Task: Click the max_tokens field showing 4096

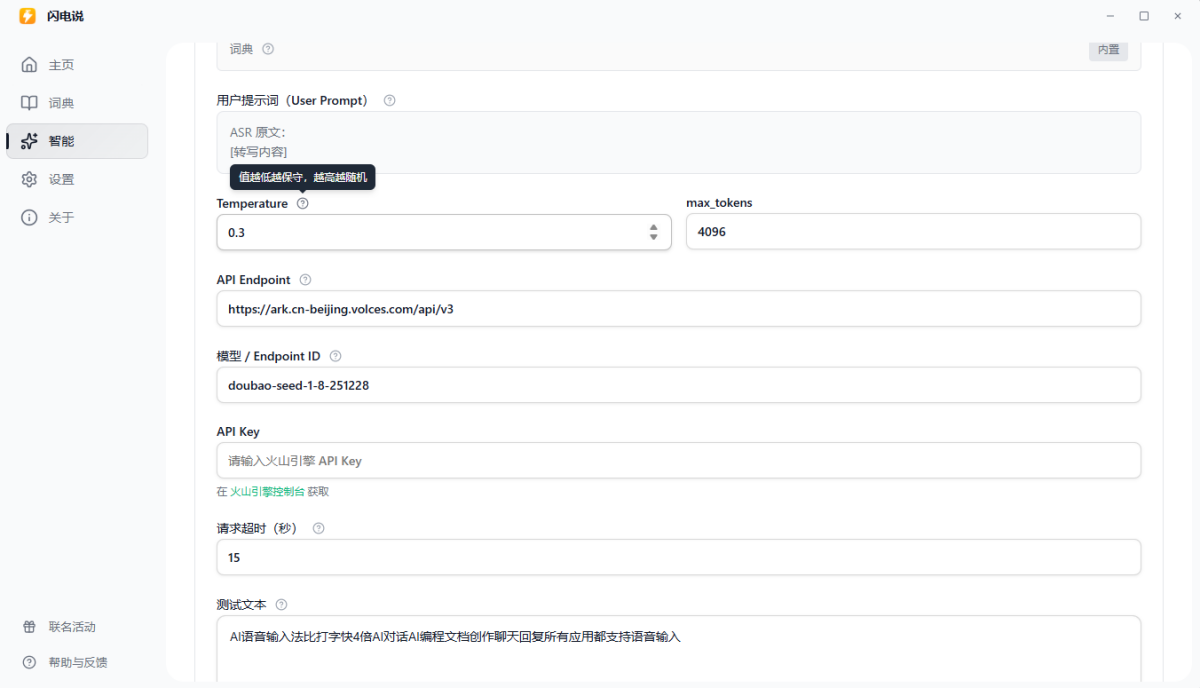Action: pyautogui.click(x=912, y=232)
